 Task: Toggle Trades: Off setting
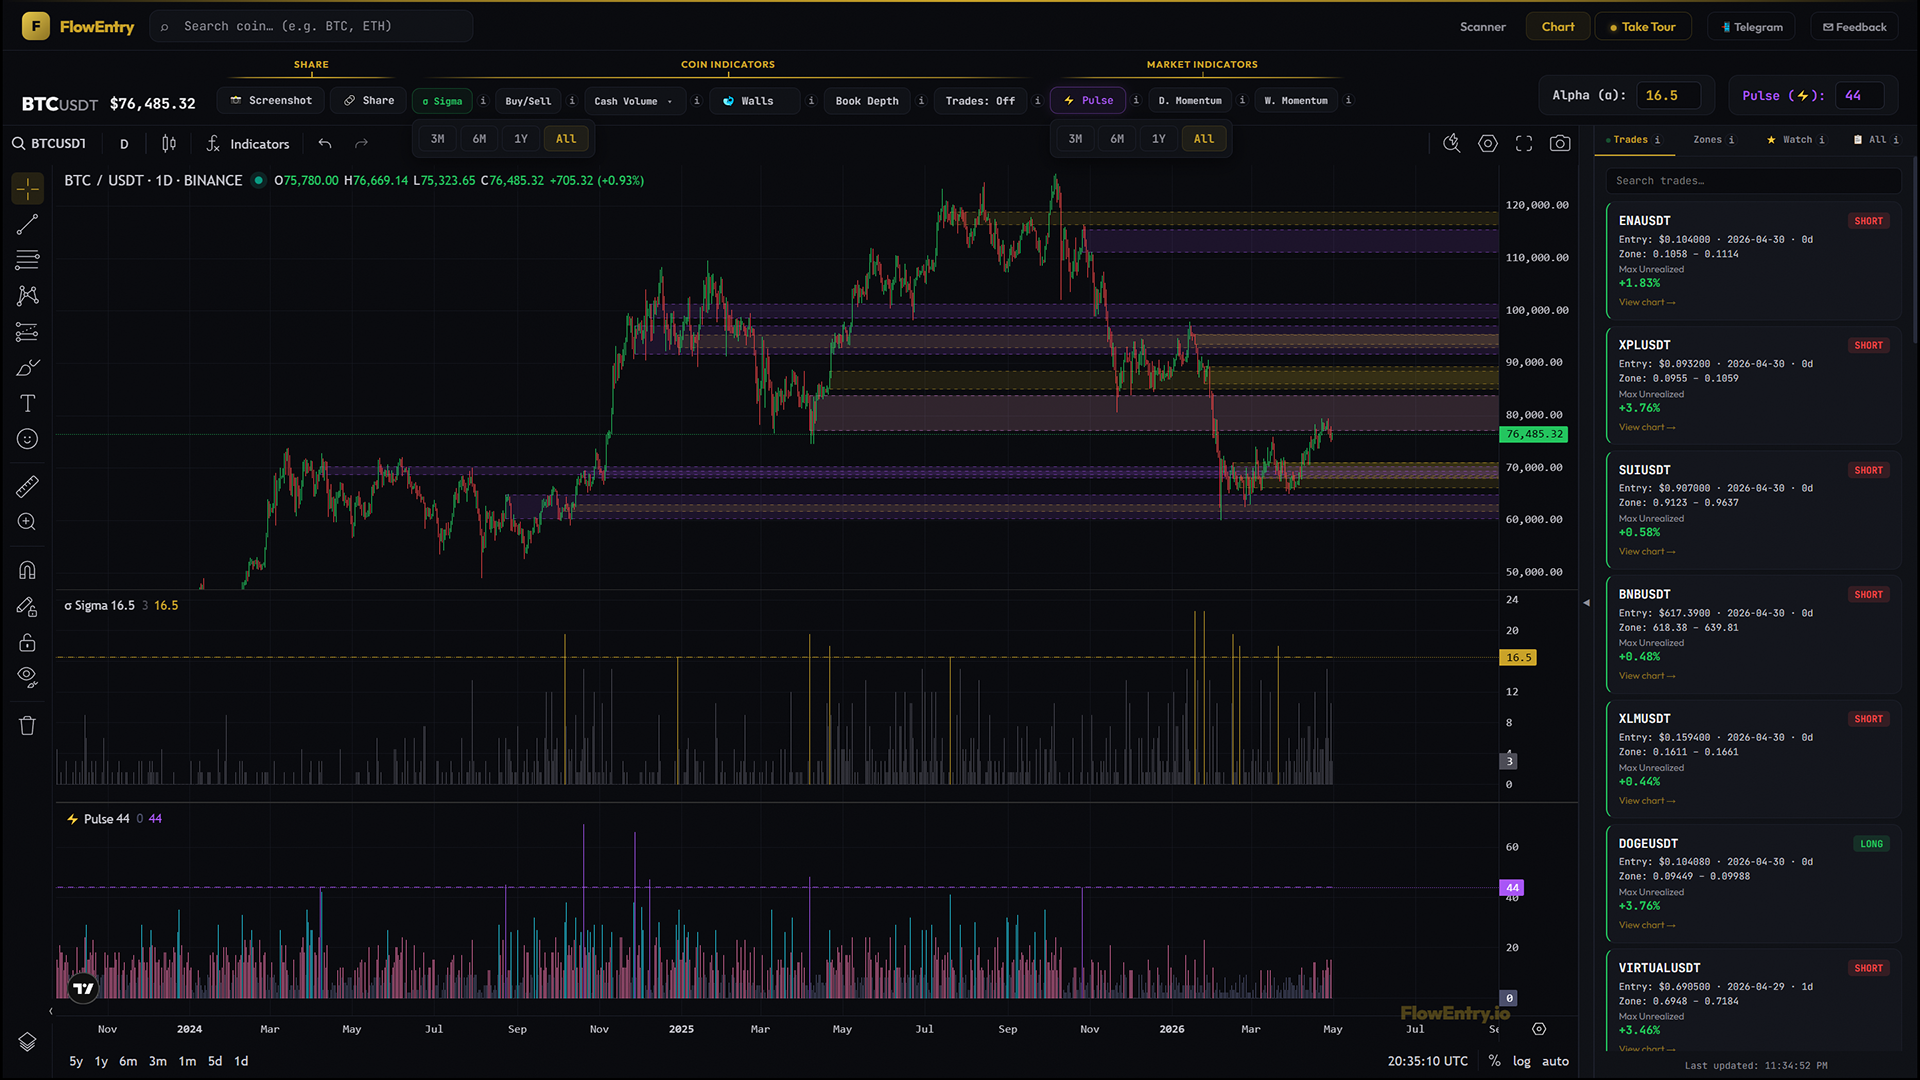980,101
